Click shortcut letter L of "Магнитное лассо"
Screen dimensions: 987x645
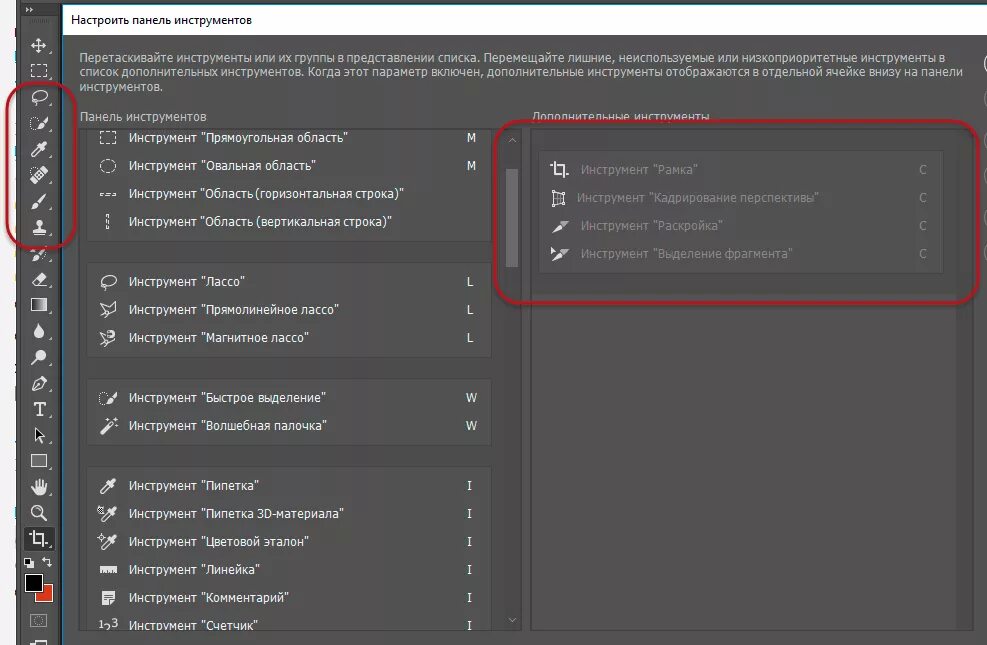pyautogui.click(x=470, y=338)
